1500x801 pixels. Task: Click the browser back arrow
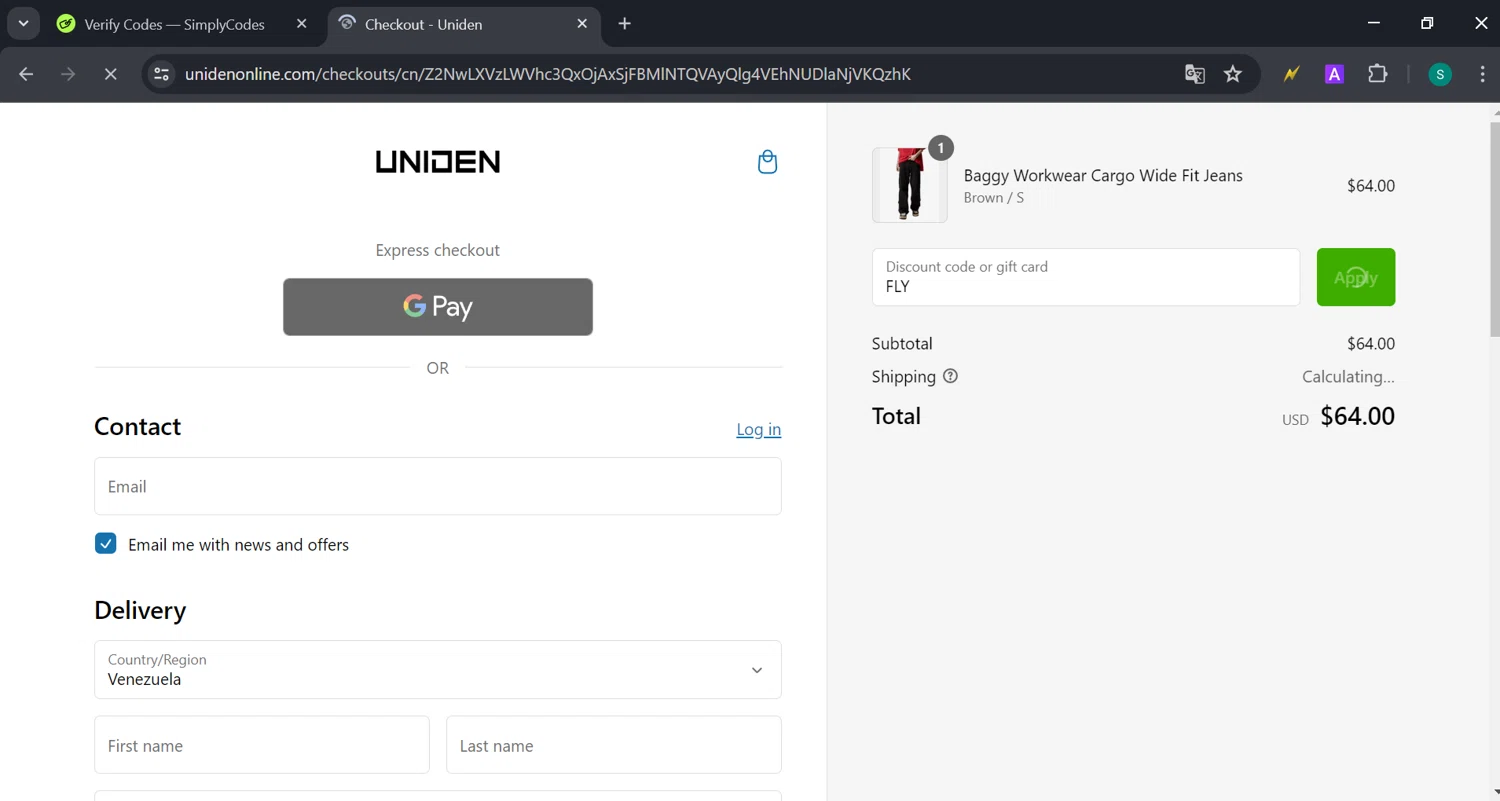[26, 74]
